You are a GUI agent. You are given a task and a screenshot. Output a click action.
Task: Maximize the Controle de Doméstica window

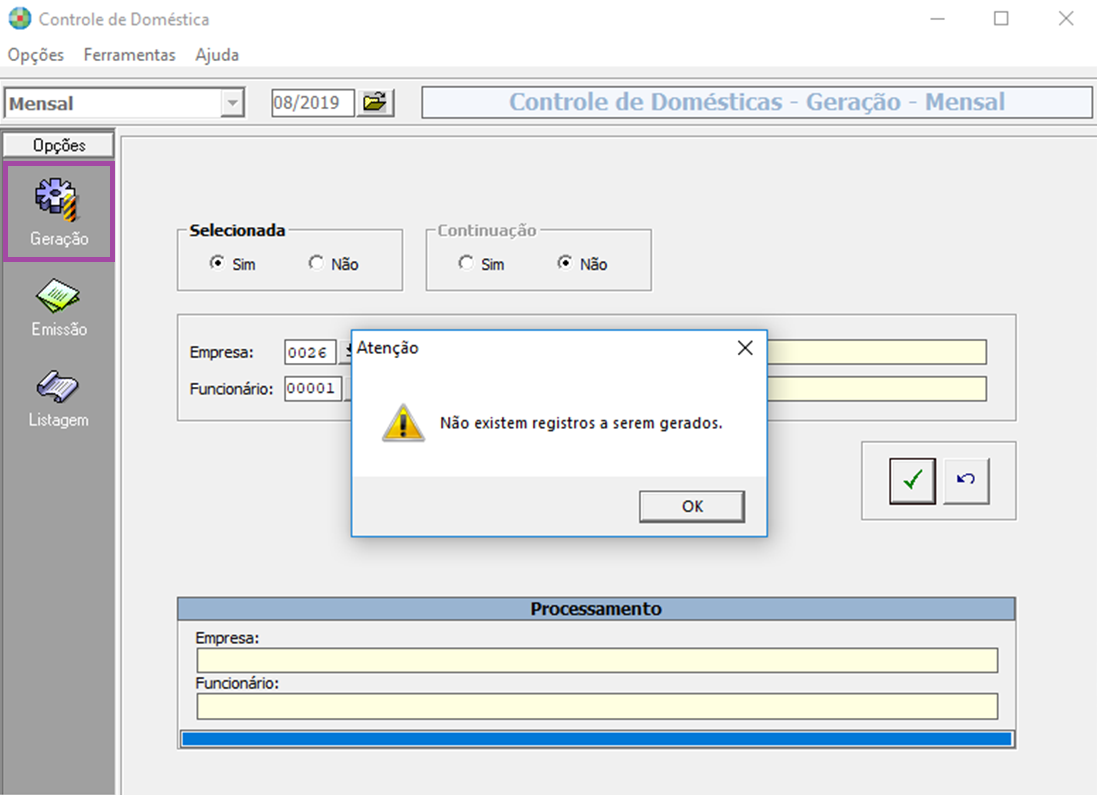click(1001, 19)
